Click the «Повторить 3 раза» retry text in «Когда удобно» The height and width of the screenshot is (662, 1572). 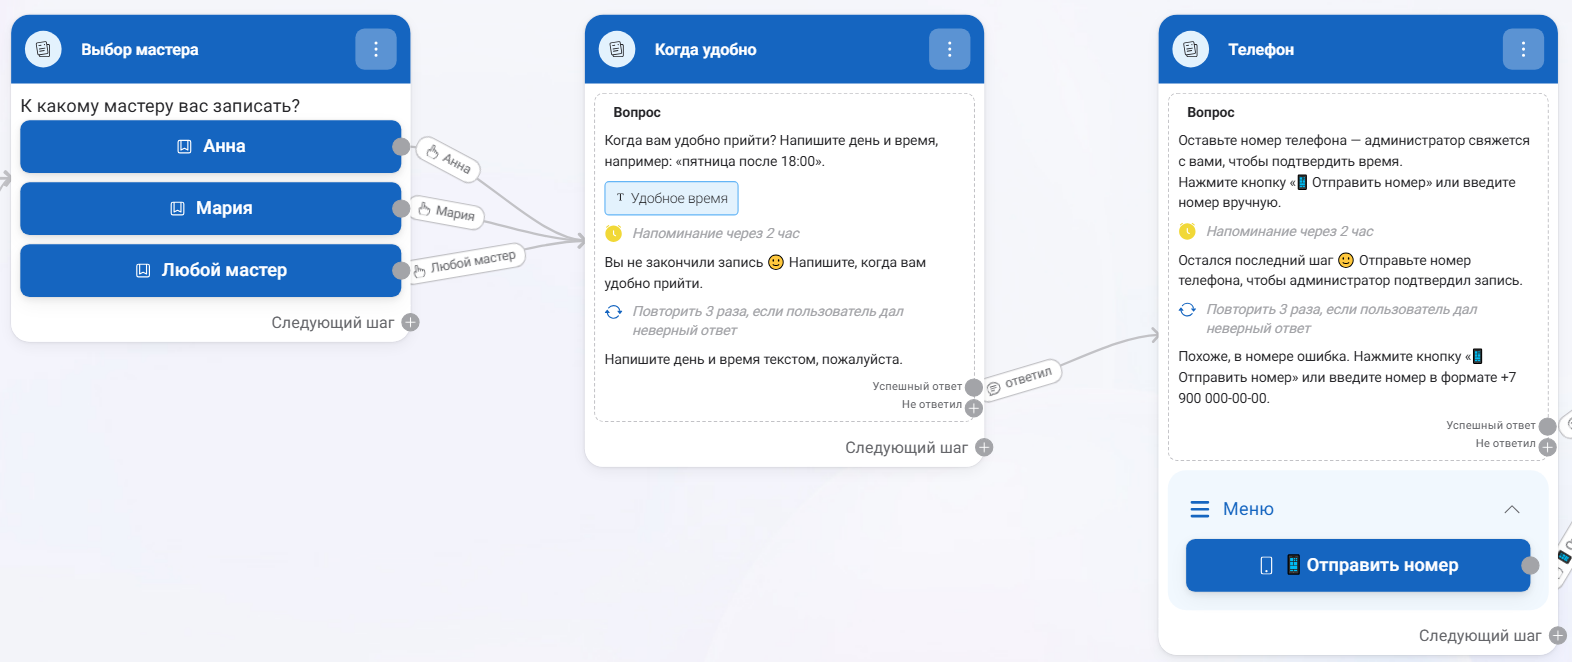tap(768, 321)
